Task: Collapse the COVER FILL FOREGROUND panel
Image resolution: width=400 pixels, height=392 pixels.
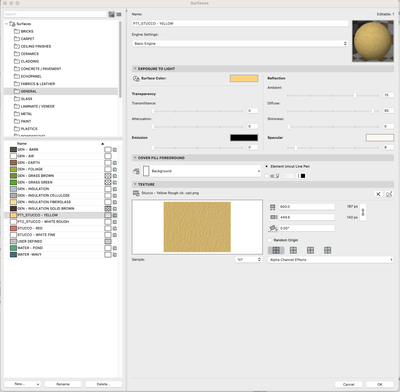Action: pyautogui.click(x=135, y=158)
